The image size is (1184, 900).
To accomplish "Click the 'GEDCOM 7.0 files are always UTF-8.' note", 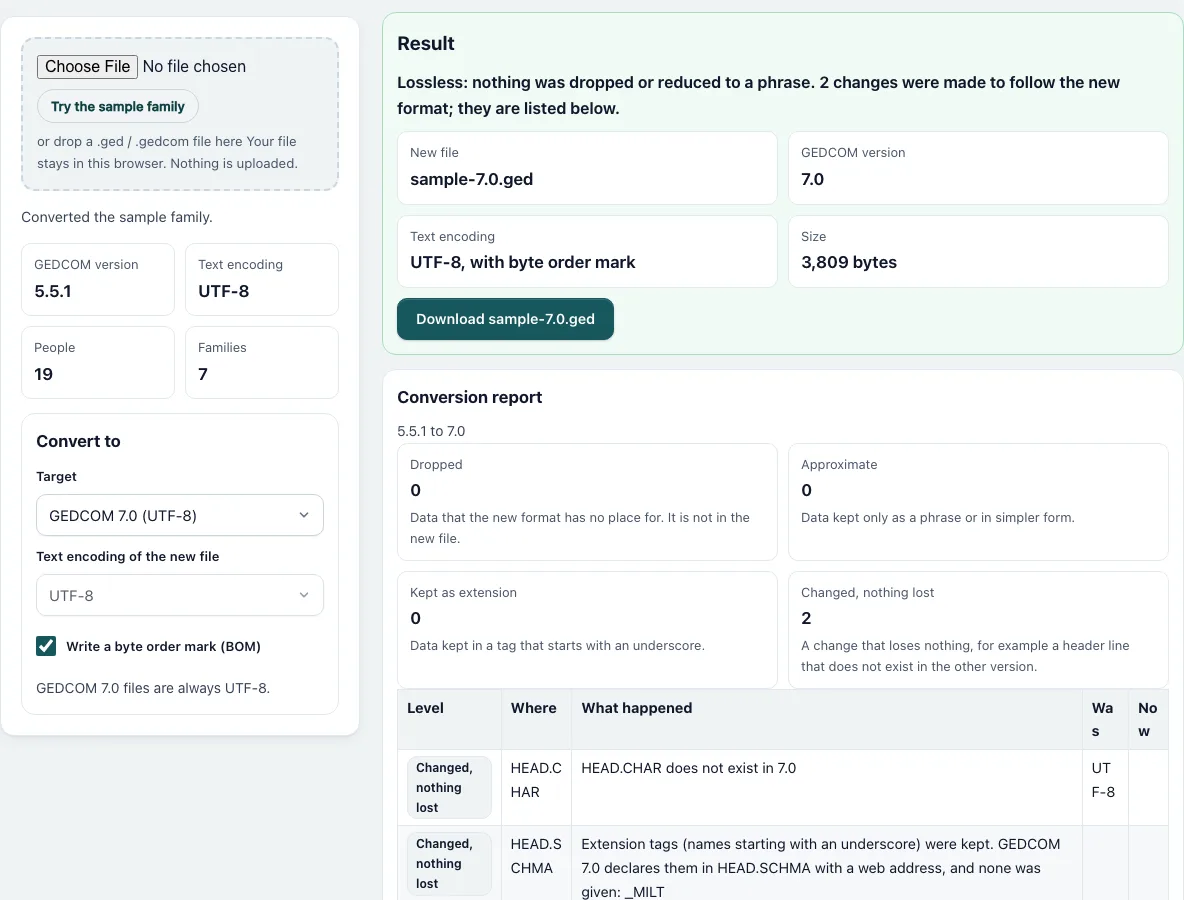I will (x=153, y=689).
